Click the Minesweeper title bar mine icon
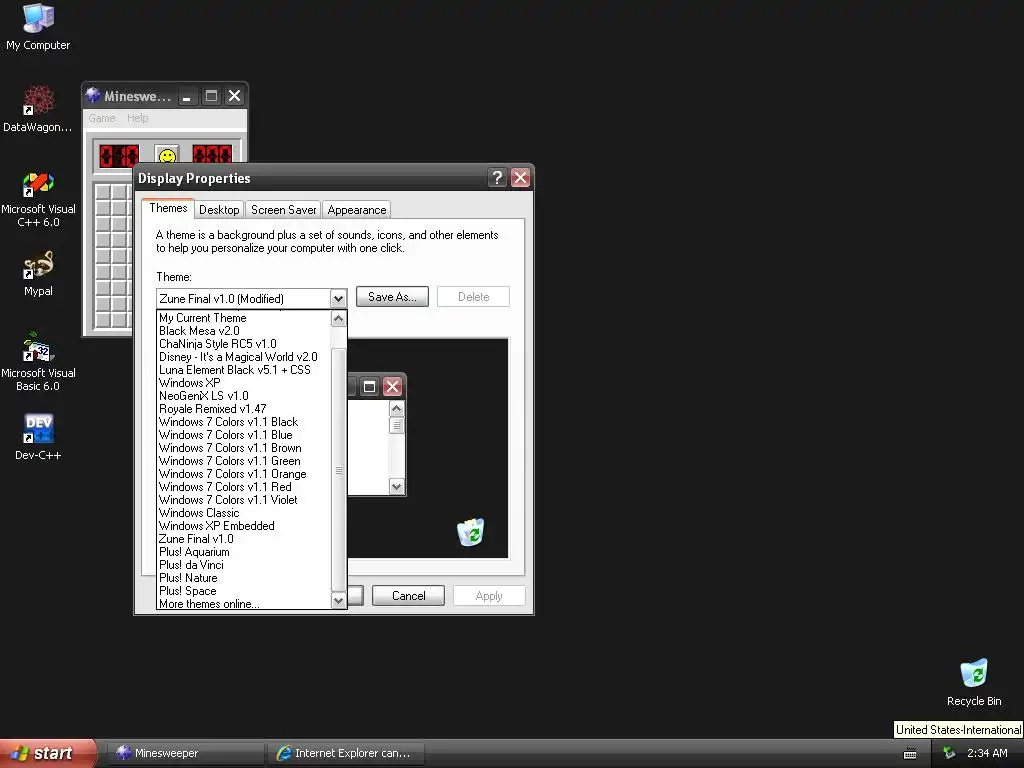 tap(93, 95)
